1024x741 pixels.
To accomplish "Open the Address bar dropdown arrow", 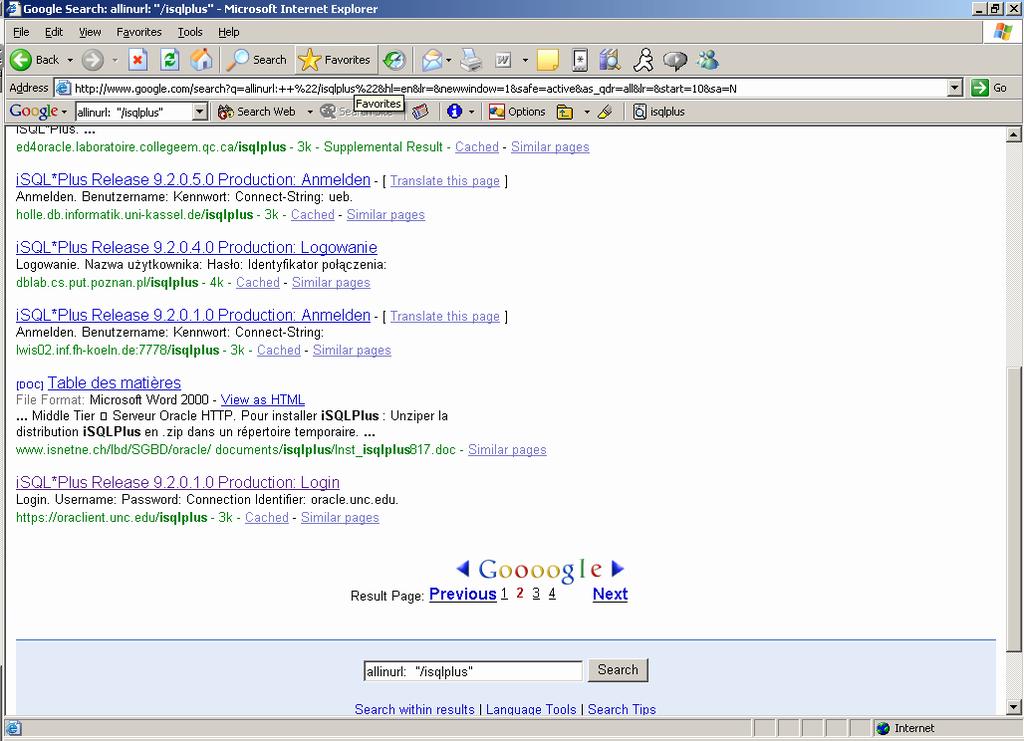I will click(955, 87).
